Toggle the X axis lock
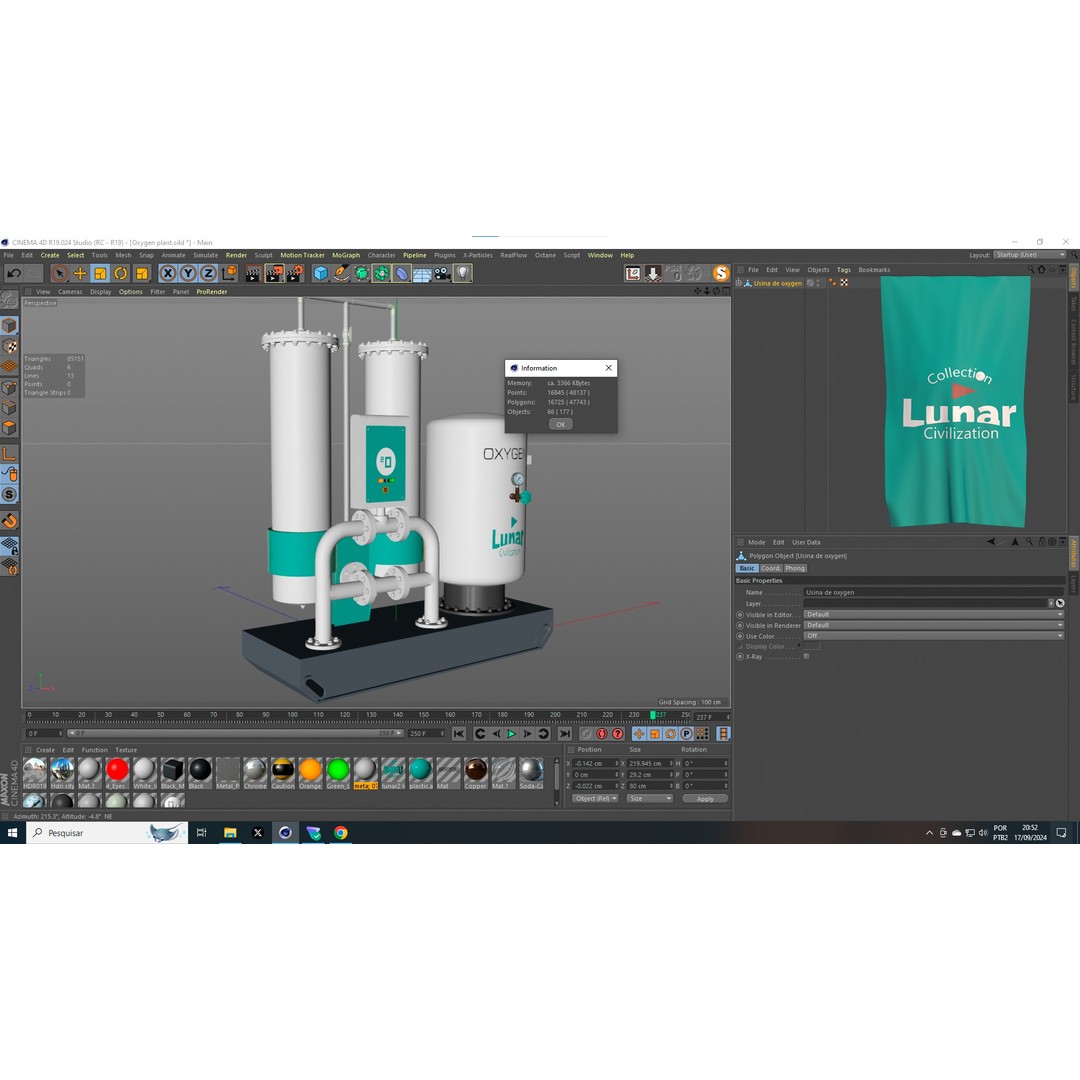1080x1080 pixels. [167, 273]
